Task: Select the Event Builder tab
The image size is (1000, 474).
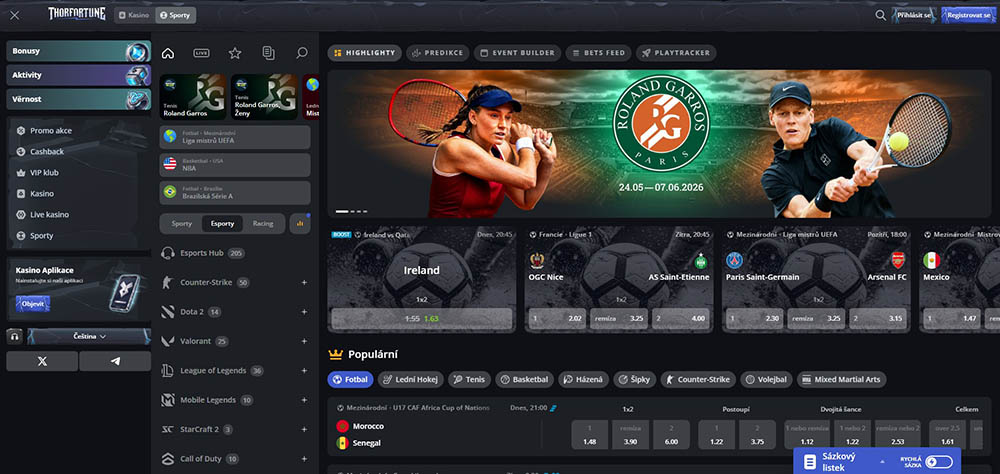Action: click(x=517, y=53)
